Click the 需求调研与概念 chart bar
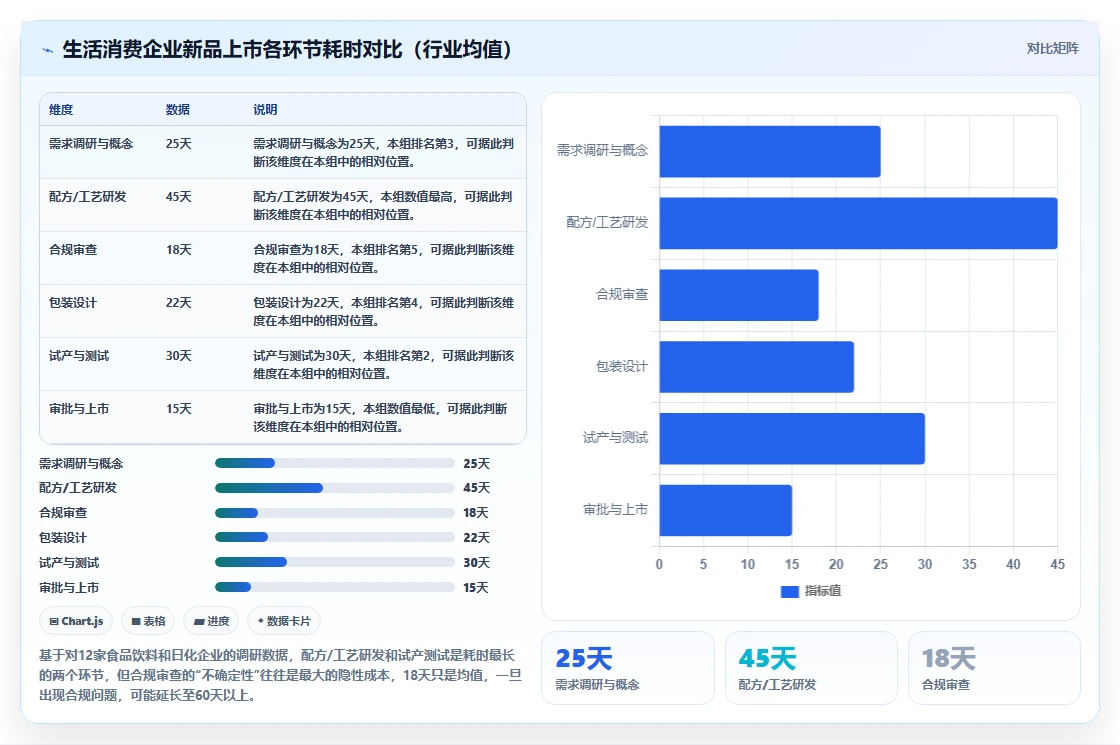This screenshot has width=1120, height=745. [769, 151]
